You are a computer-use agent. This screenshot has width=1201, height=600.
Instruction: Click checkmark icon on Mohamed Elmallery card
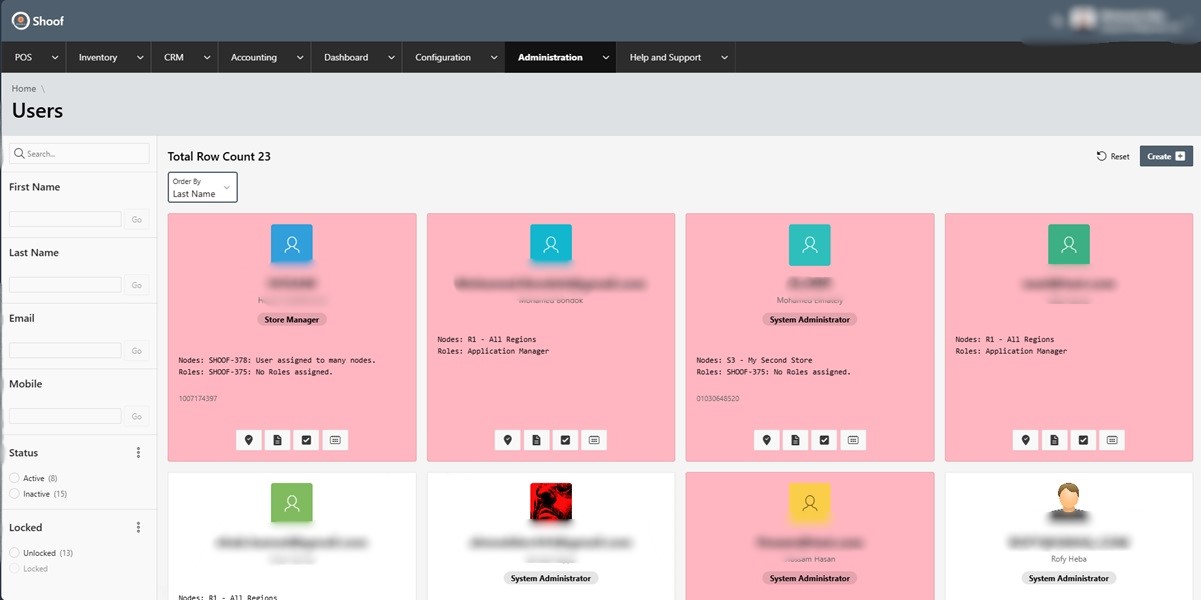(824, 440)
